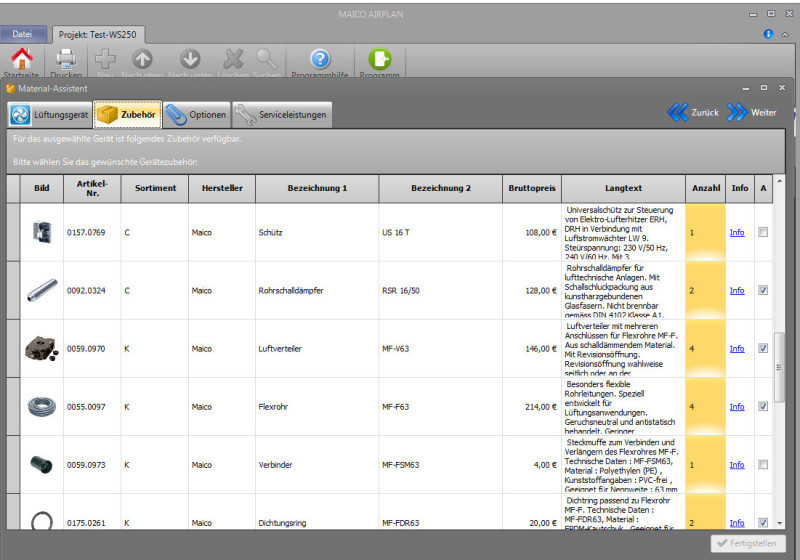Uncheck the Dichtungsring MF-FDR63 checkbox
Viewport: 800px width, 560px height.
[763, 523]
